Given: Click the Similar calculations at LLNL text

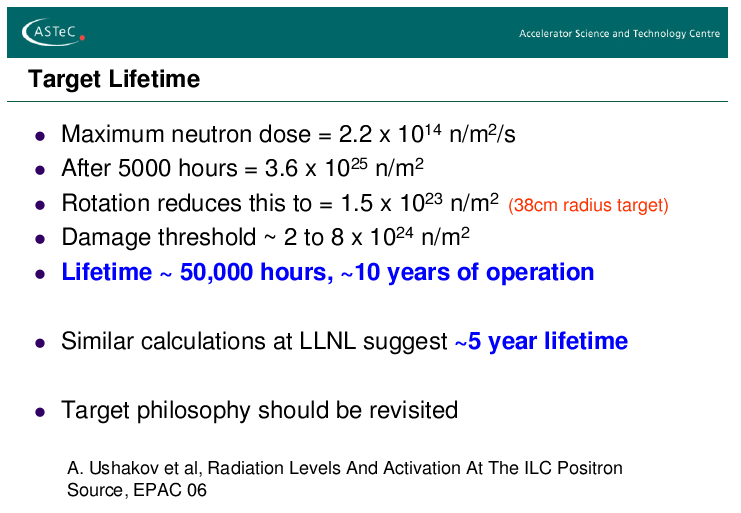Looking at the screenshot, I should 254,342.
